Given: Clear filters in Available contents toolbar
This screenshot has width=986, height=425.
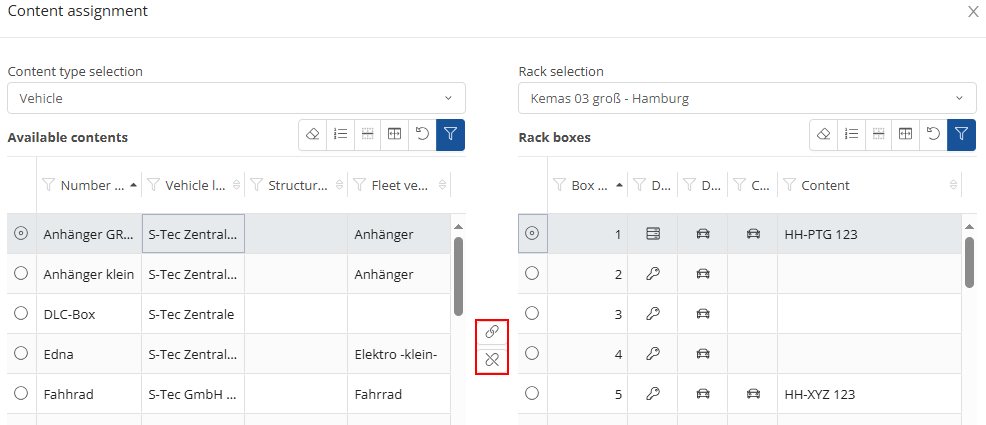Looking at the screenshot, I should tap(312, 135).
